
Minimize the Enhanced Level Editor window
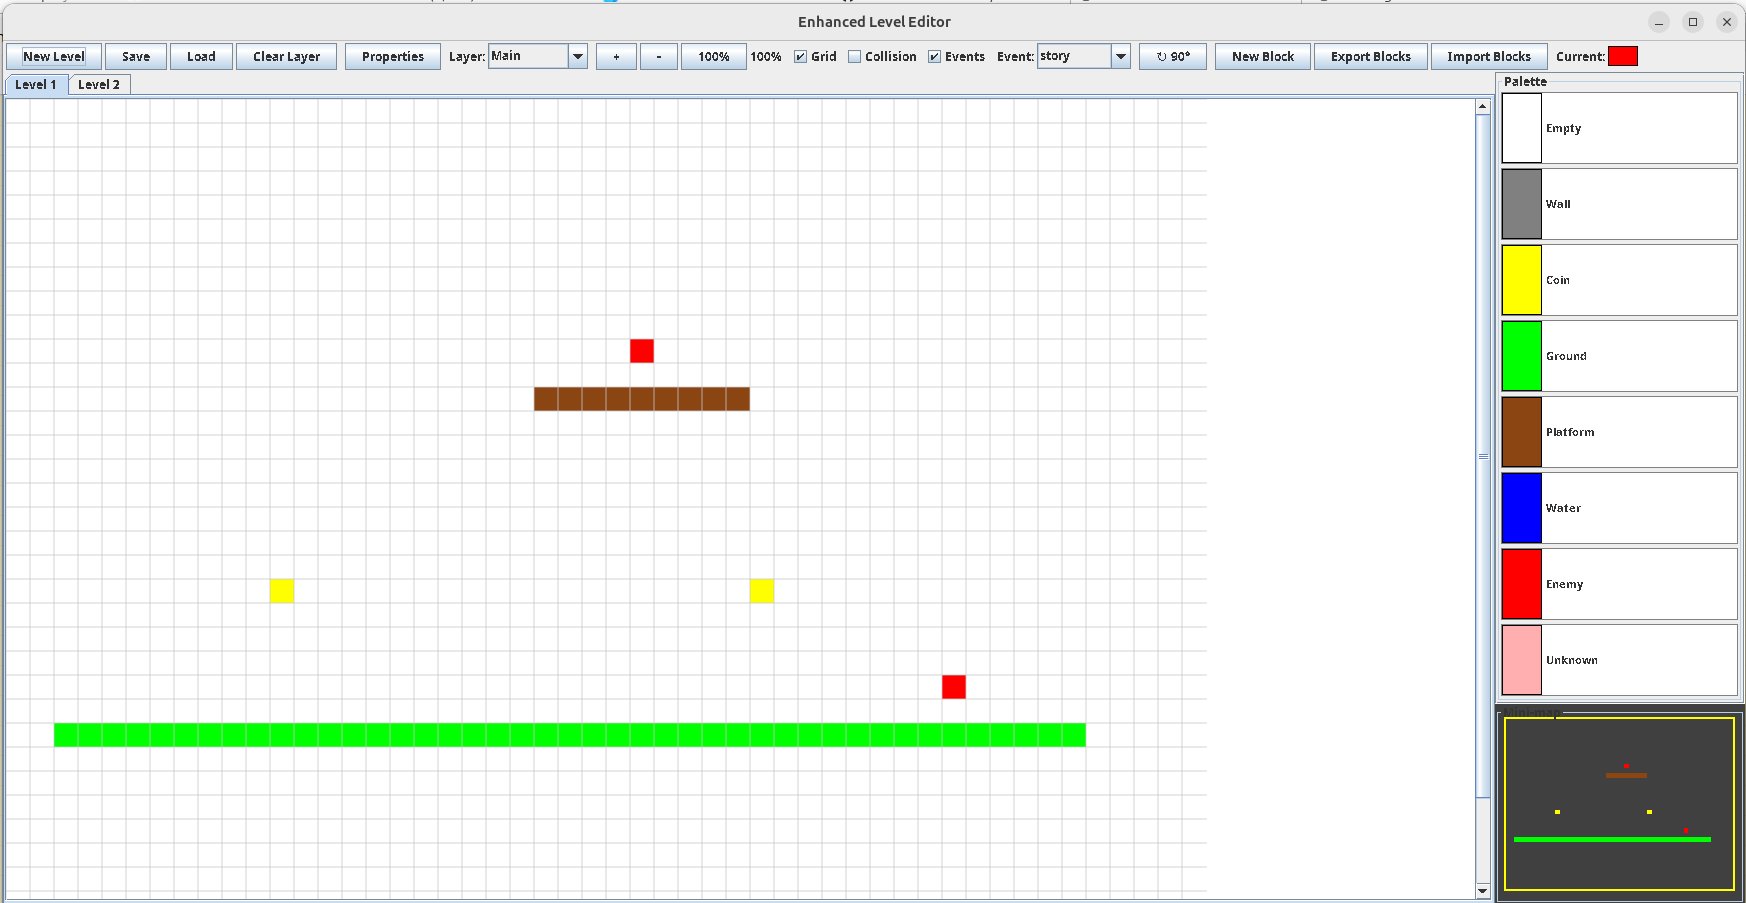(x=1659, y=22)
